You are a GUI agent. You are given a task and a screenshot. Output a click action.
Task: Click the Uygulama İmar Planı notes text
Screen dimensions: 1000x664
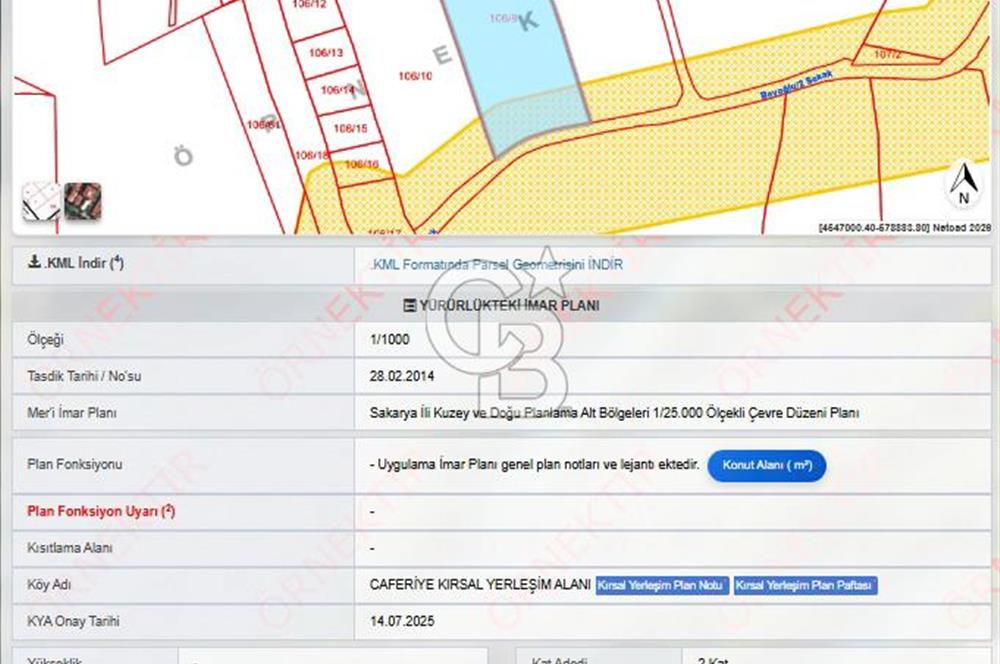[x=534, y=464]
